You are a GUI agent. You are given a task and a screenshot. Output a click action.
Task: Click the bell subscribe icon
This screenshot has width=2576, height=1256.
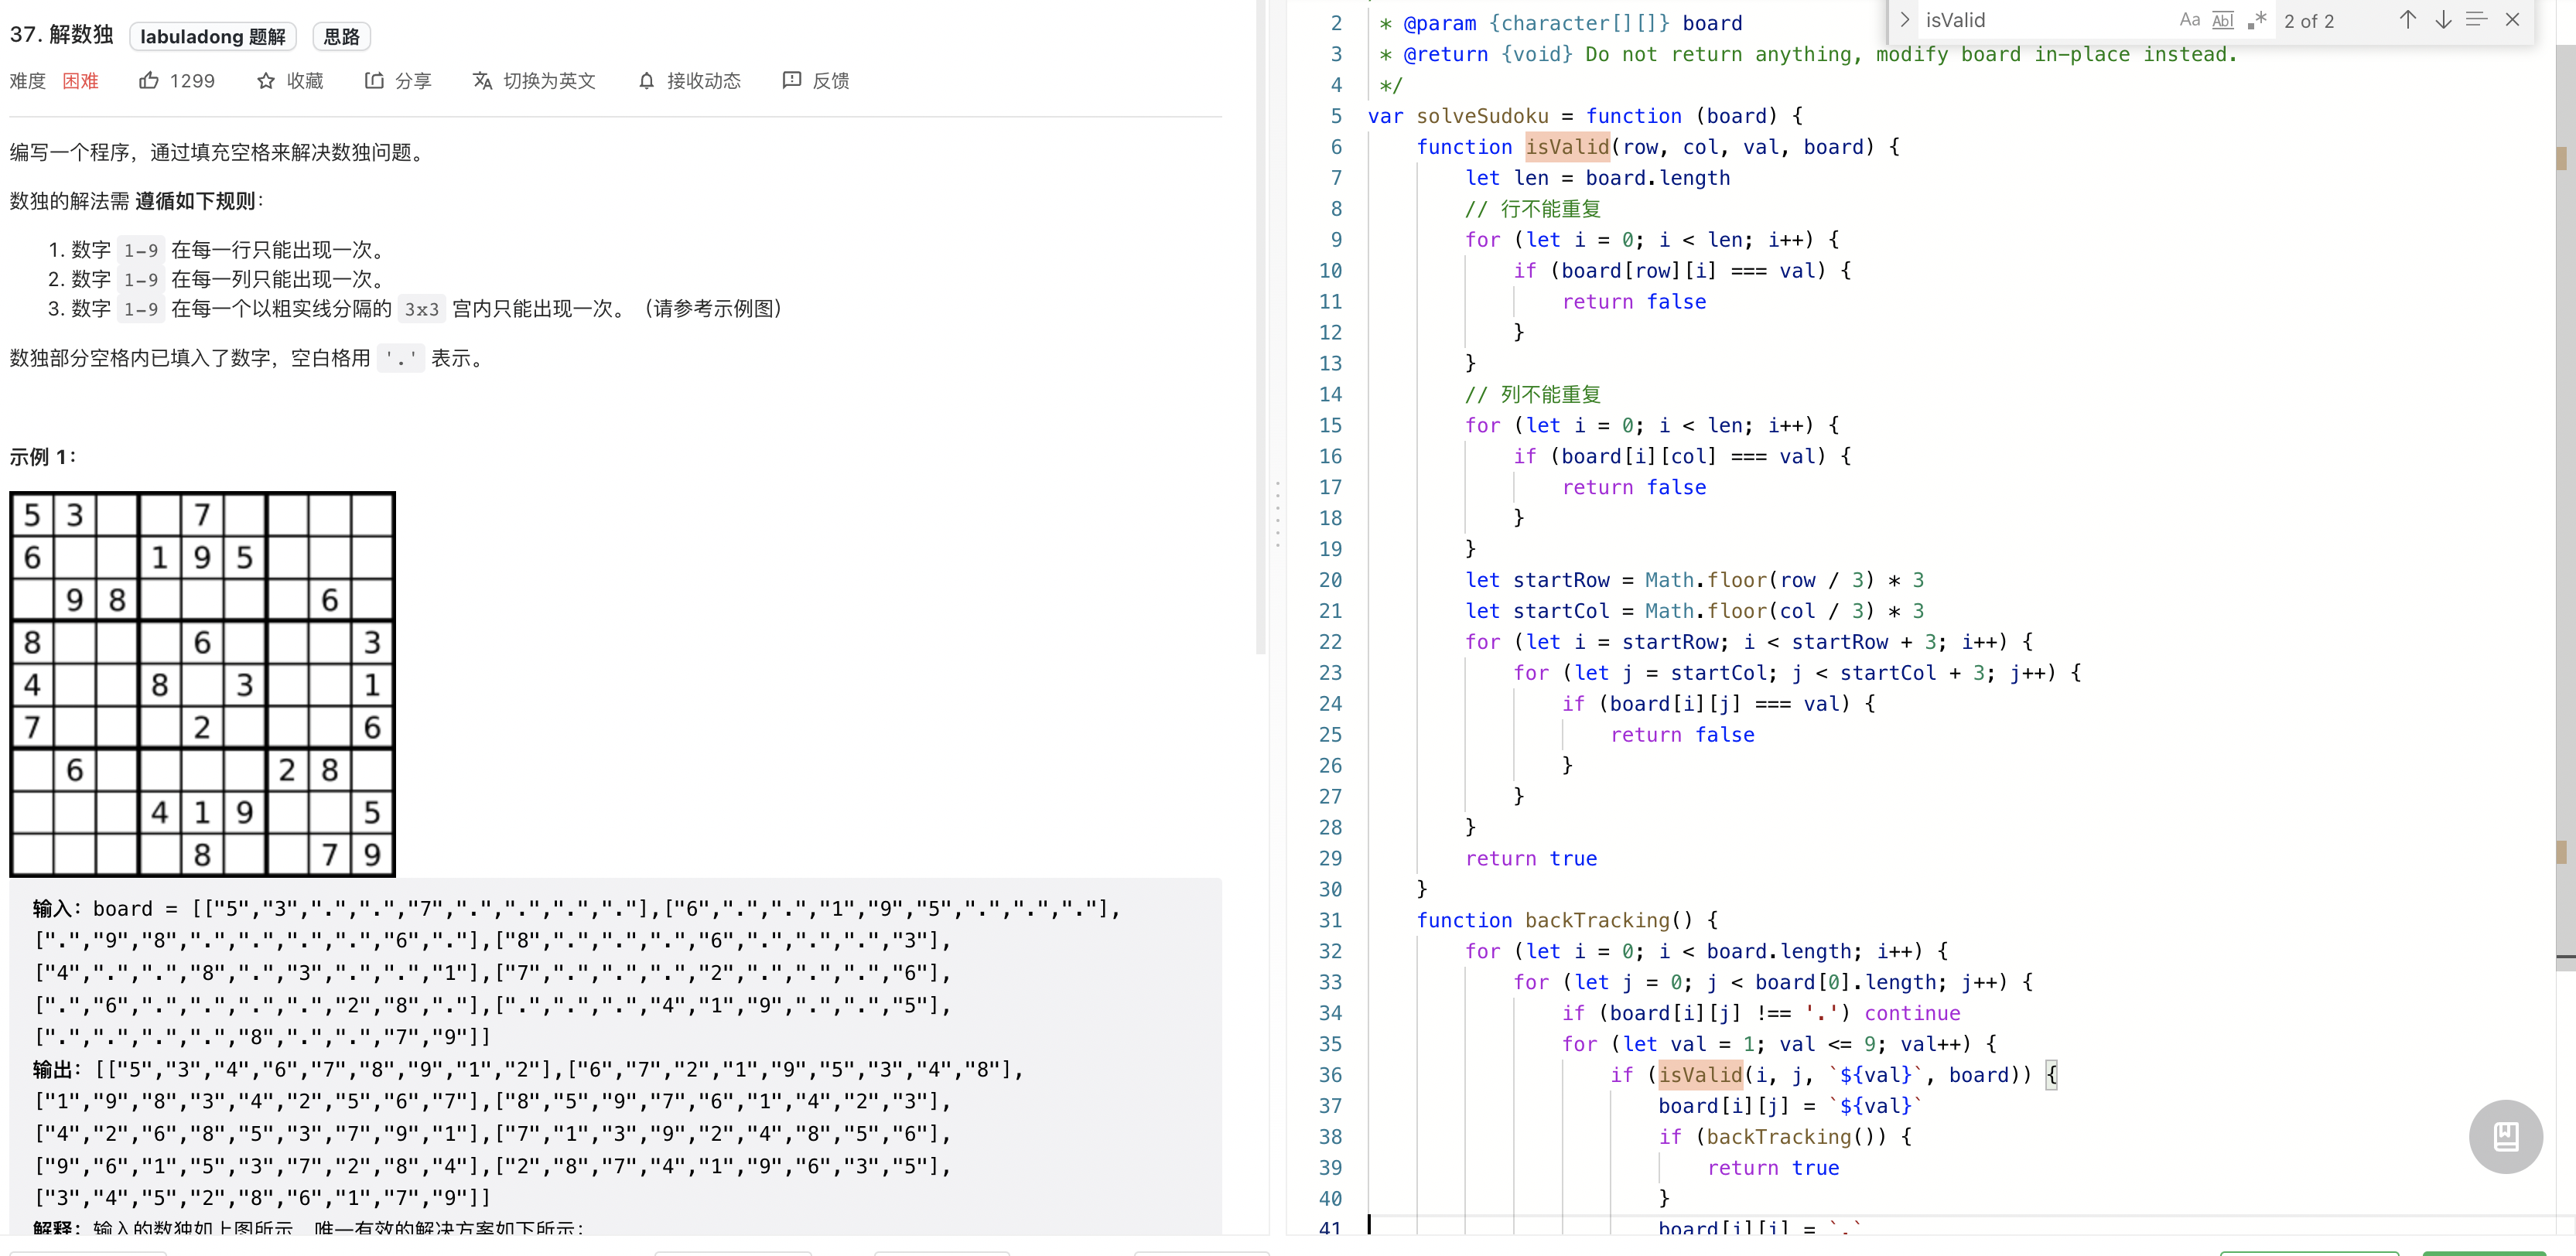click(647, 81)
